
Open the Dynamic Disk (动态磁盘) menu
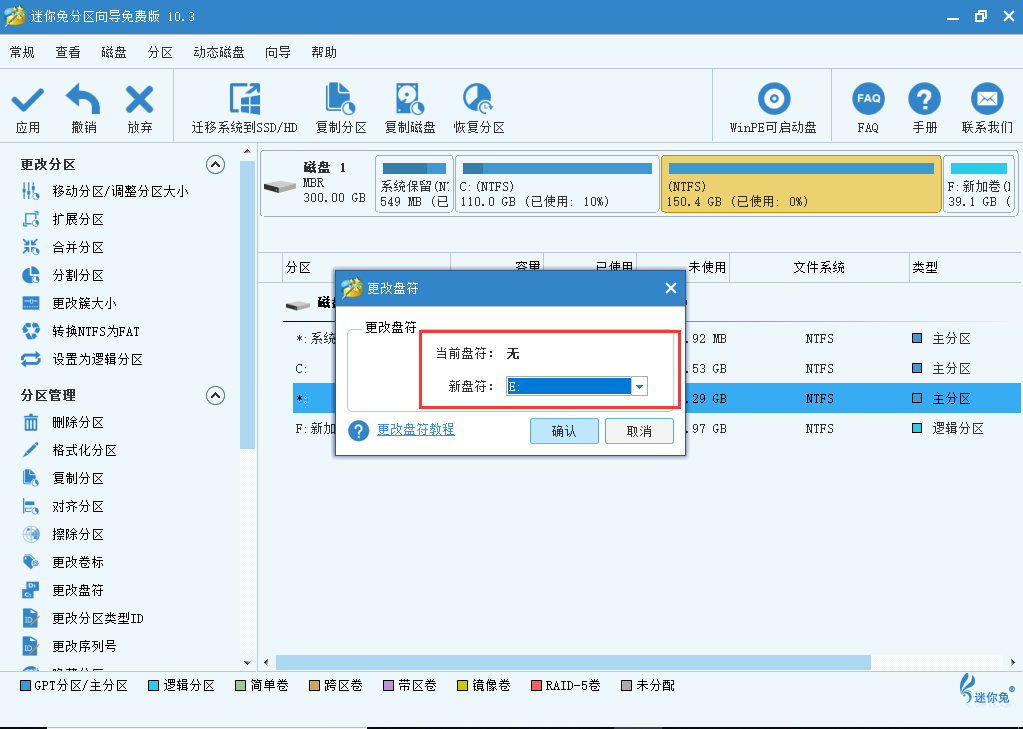(x=219, y=52)
